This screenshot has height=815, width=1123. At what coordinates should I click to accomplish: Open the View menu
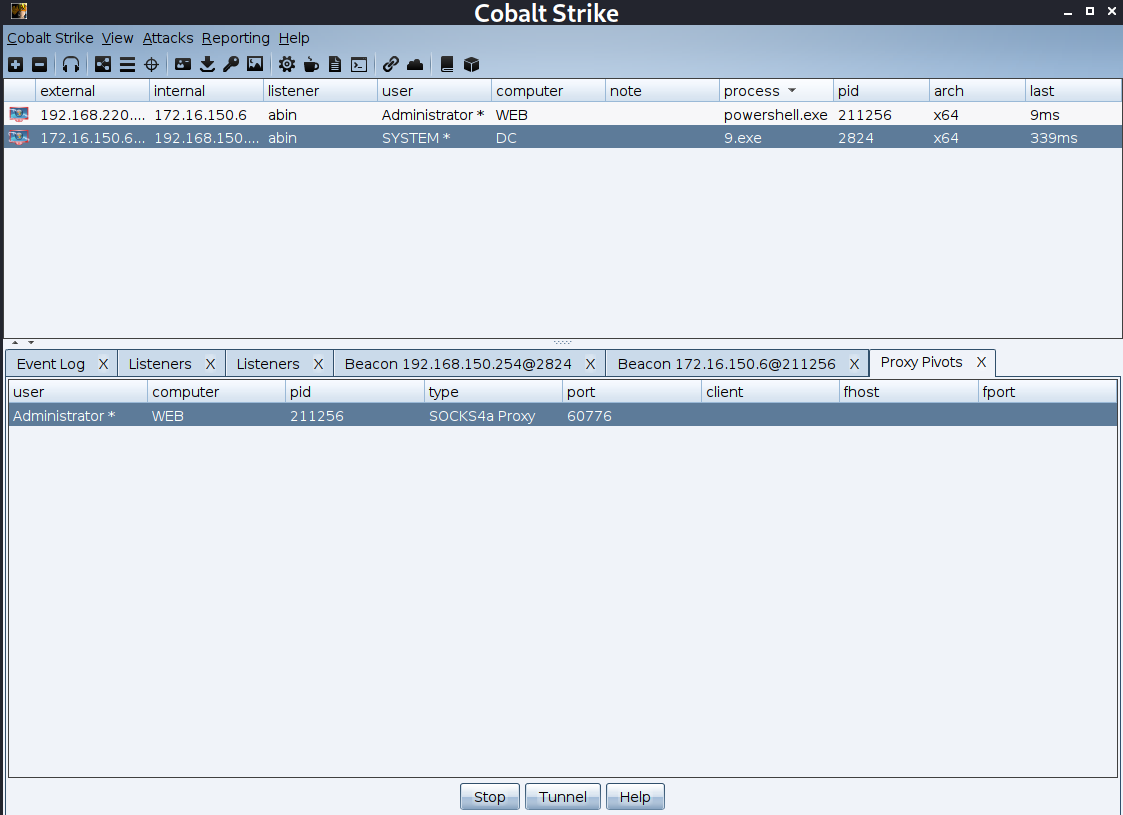coord(117,38)
